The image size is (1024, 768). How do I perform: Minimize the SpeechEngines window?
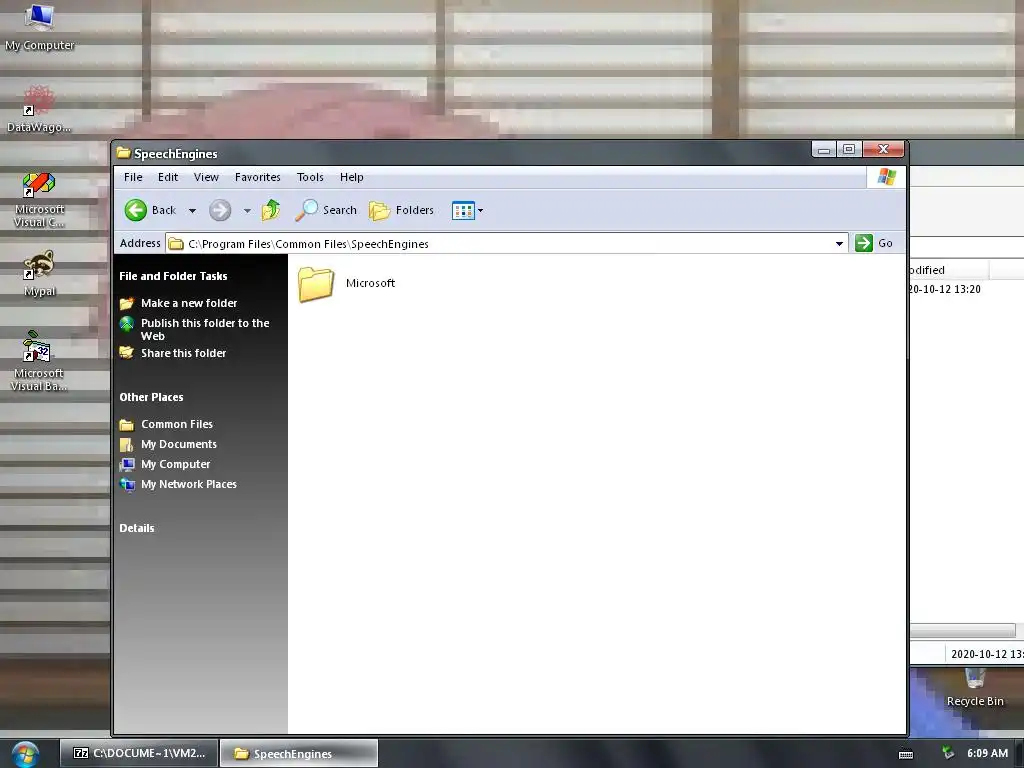coord(824,150)
